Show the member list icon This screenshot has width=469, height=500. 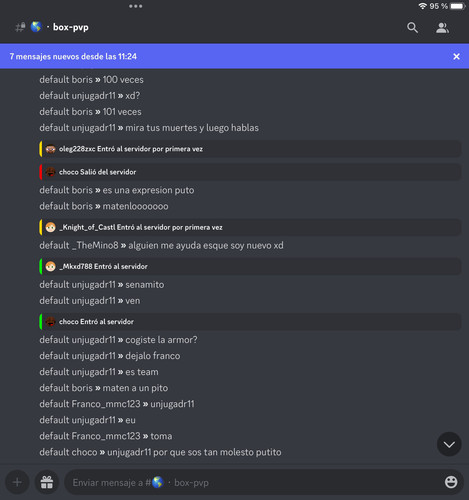(x=442, y=28)
